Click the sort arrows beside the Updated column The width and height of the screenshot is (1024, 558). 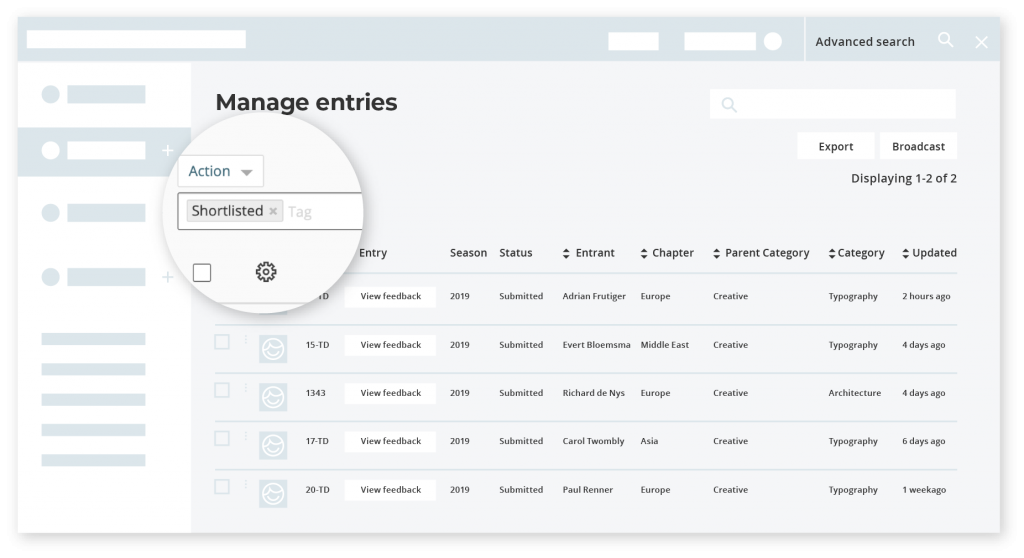pyautogui.click(x=906, y=254)
